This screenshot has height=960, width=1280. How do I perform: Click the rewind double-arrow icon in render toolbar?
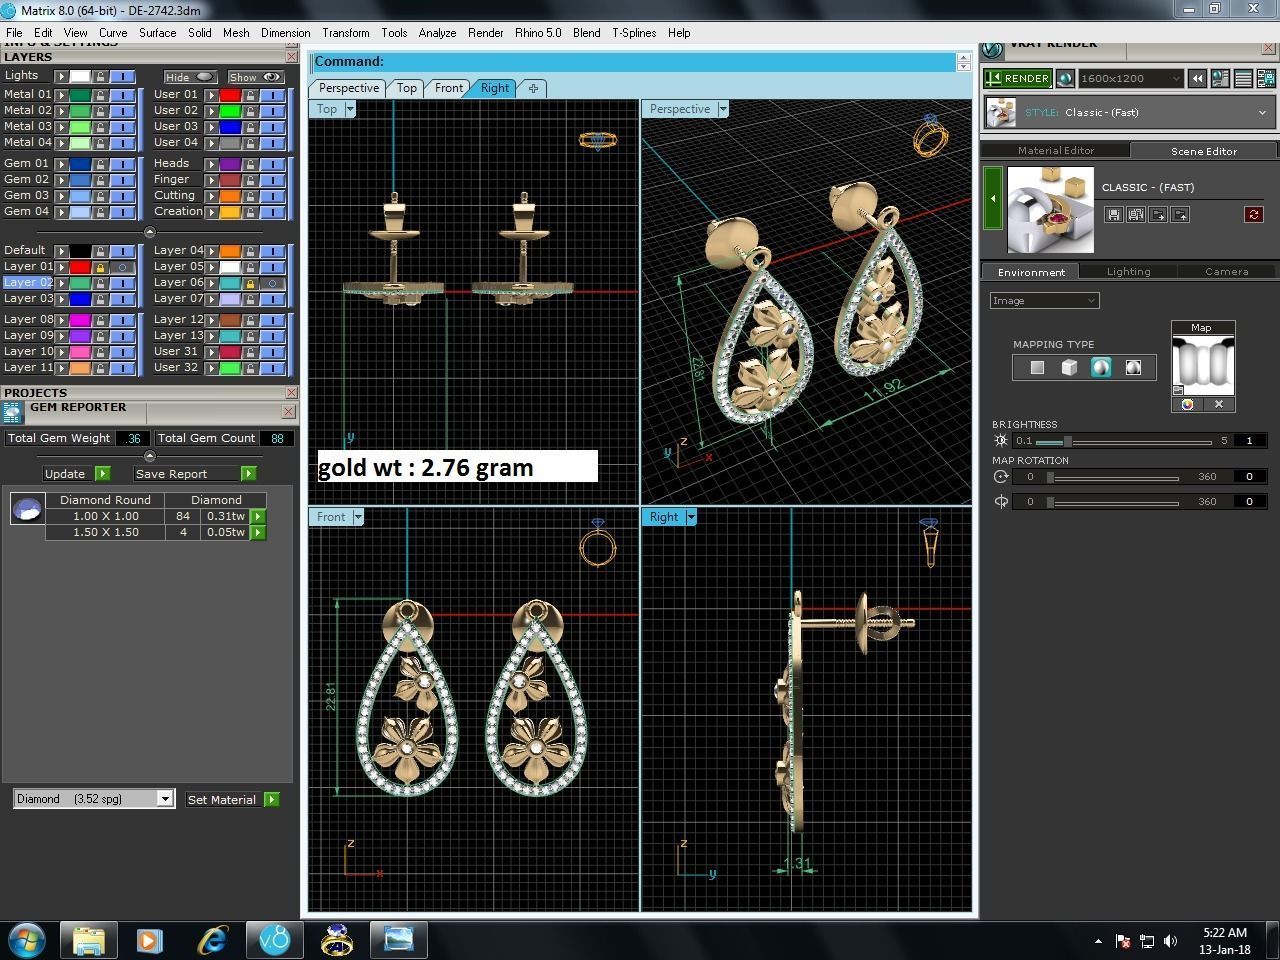pos(1197,78)
